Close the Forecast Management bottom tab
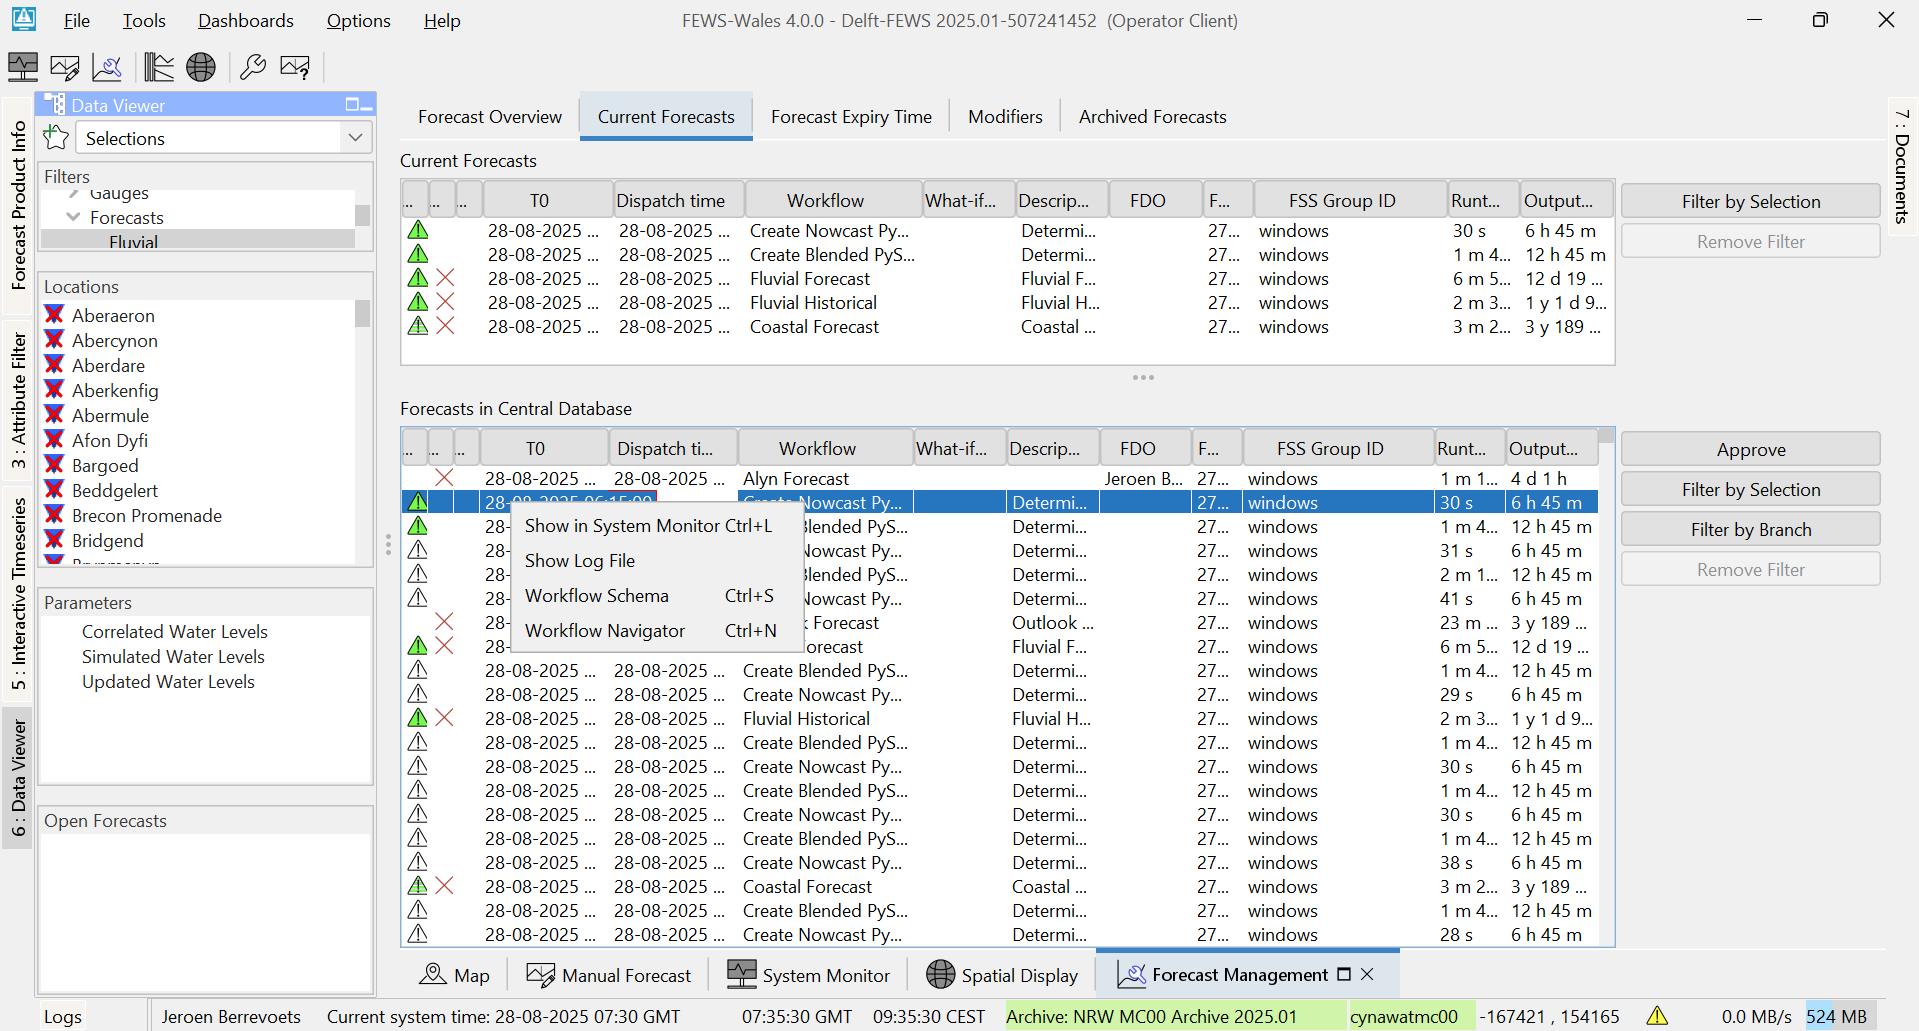 [x=1367, y=974]
